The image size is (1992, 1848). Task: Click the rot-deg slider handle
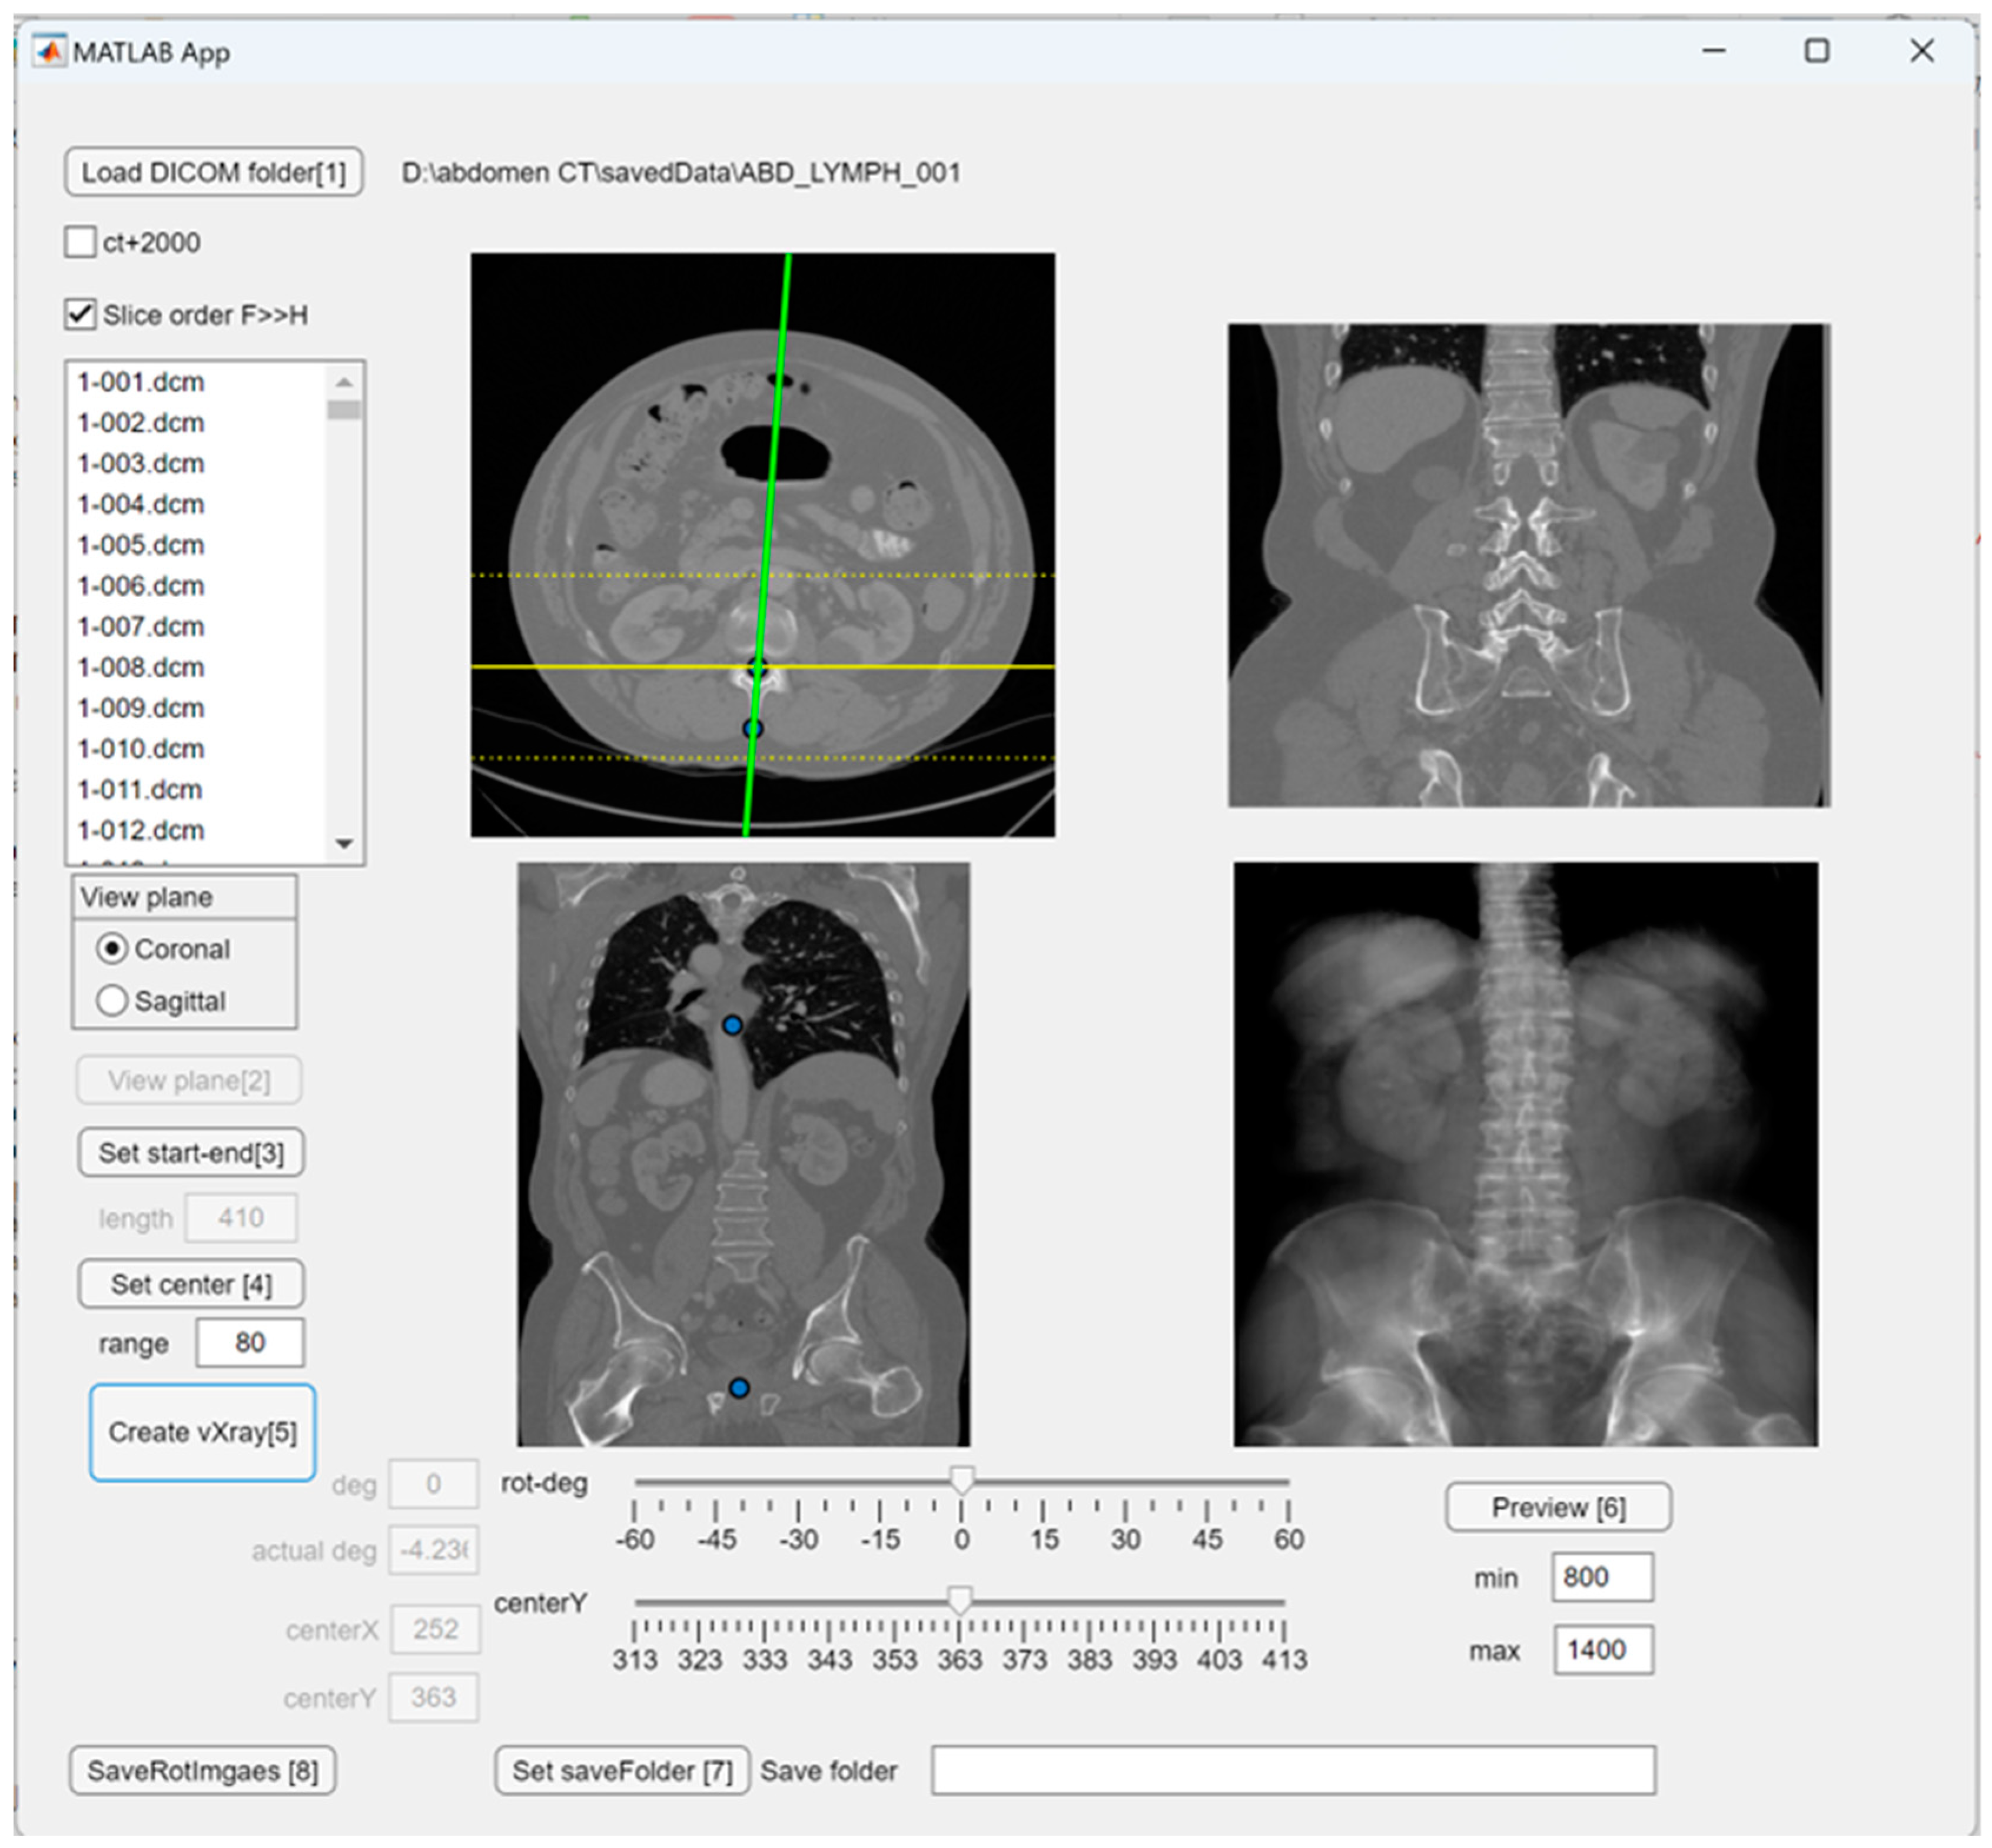[961, 1479]
